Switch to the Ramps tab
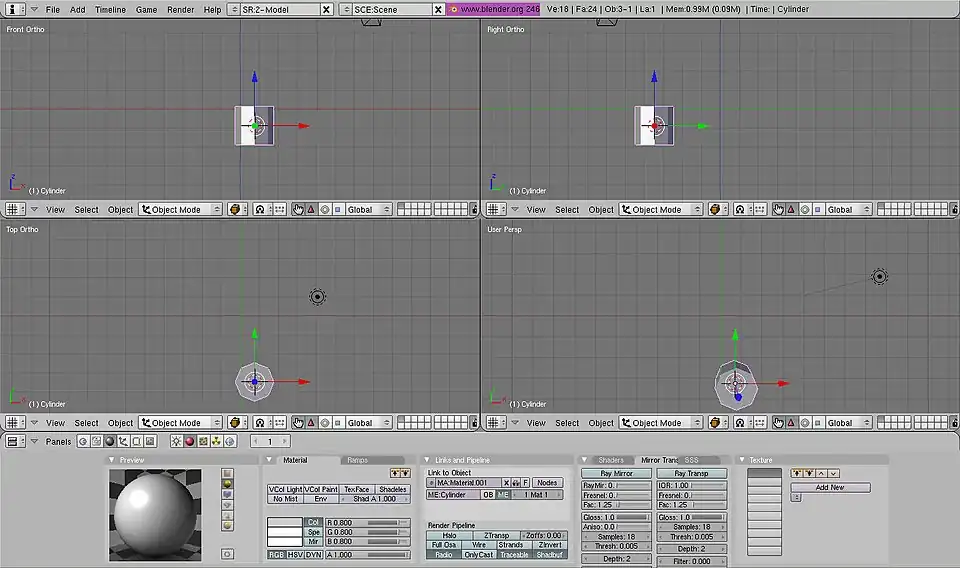The height and width of the screenshot is (568, 960). [x=357, y=460]
